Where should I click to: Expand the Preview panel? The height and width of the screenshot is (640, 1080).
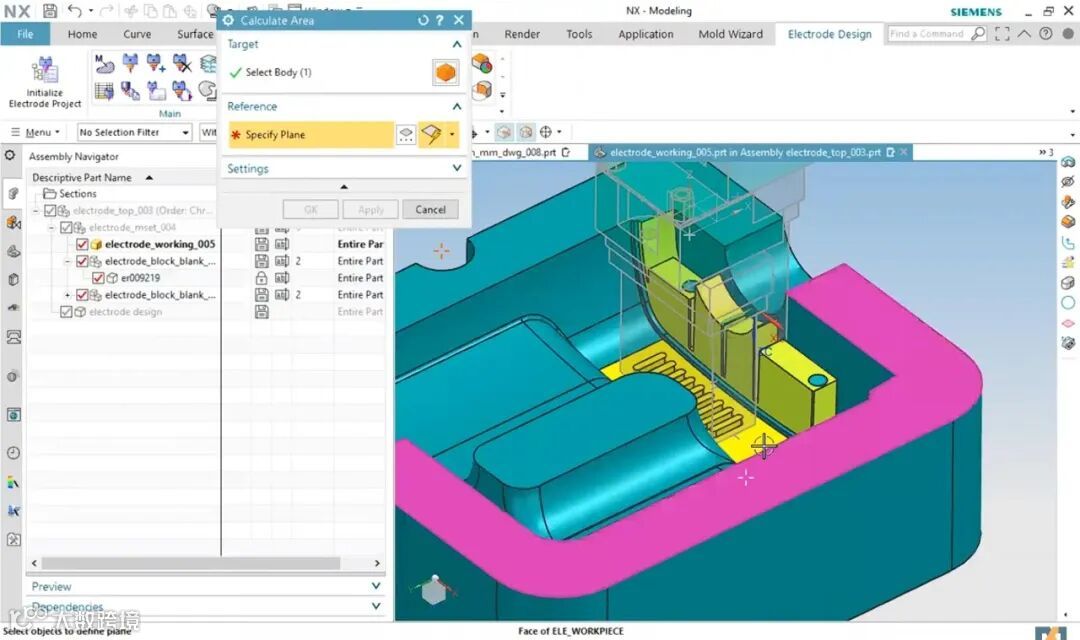click(x=376, y=586)
